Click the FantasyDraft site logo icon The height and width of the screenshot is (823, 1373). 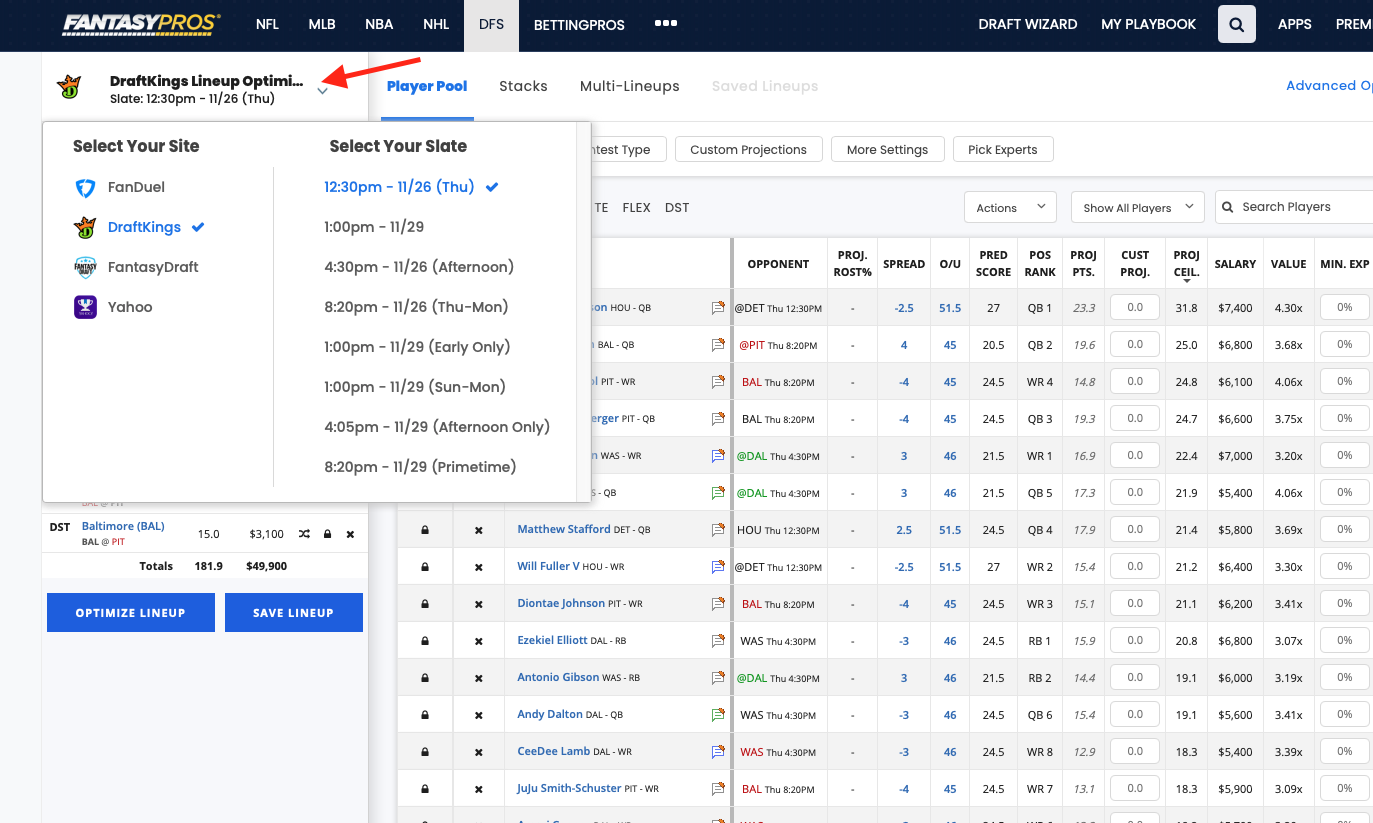click(x=85, y=267)
